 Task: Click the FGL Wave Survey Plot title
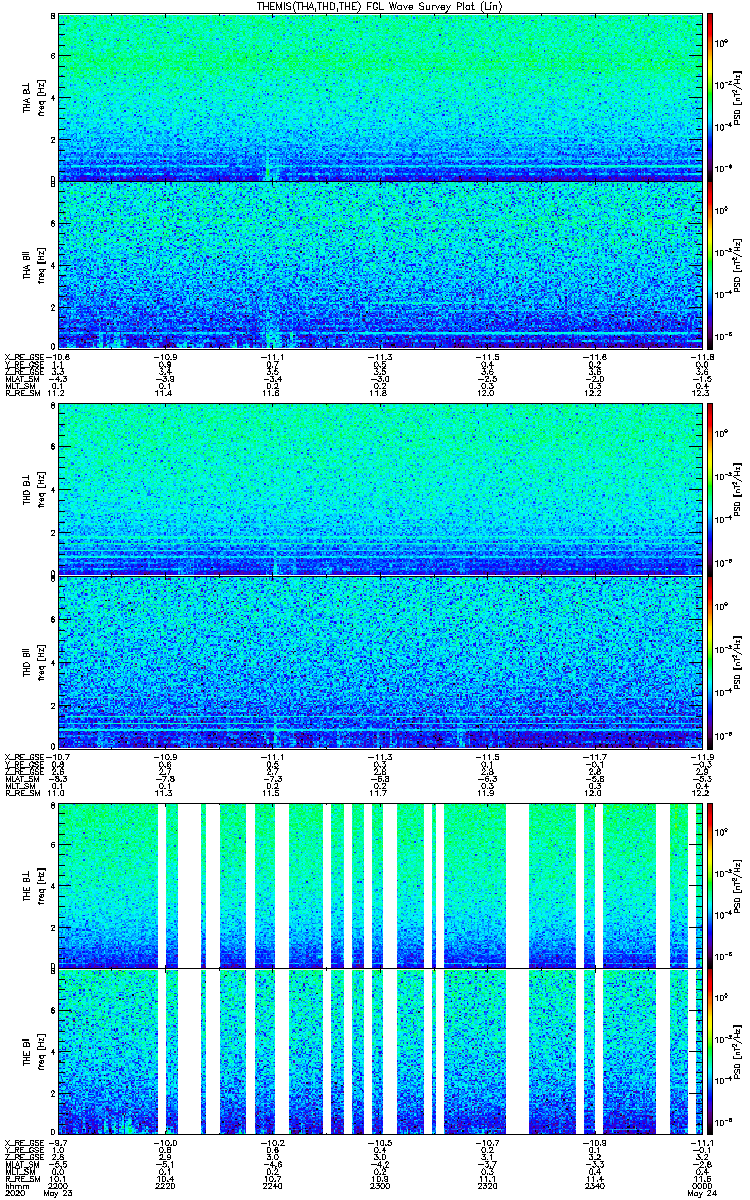[376, 7]
